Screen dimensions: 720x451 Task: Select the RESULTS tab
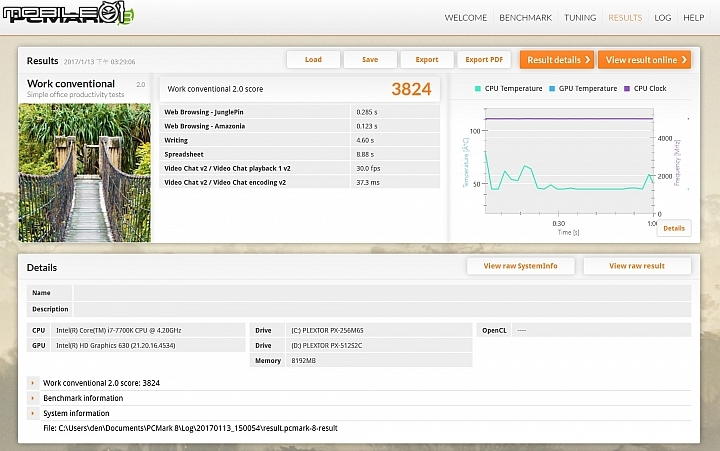[x=625, y=18]
